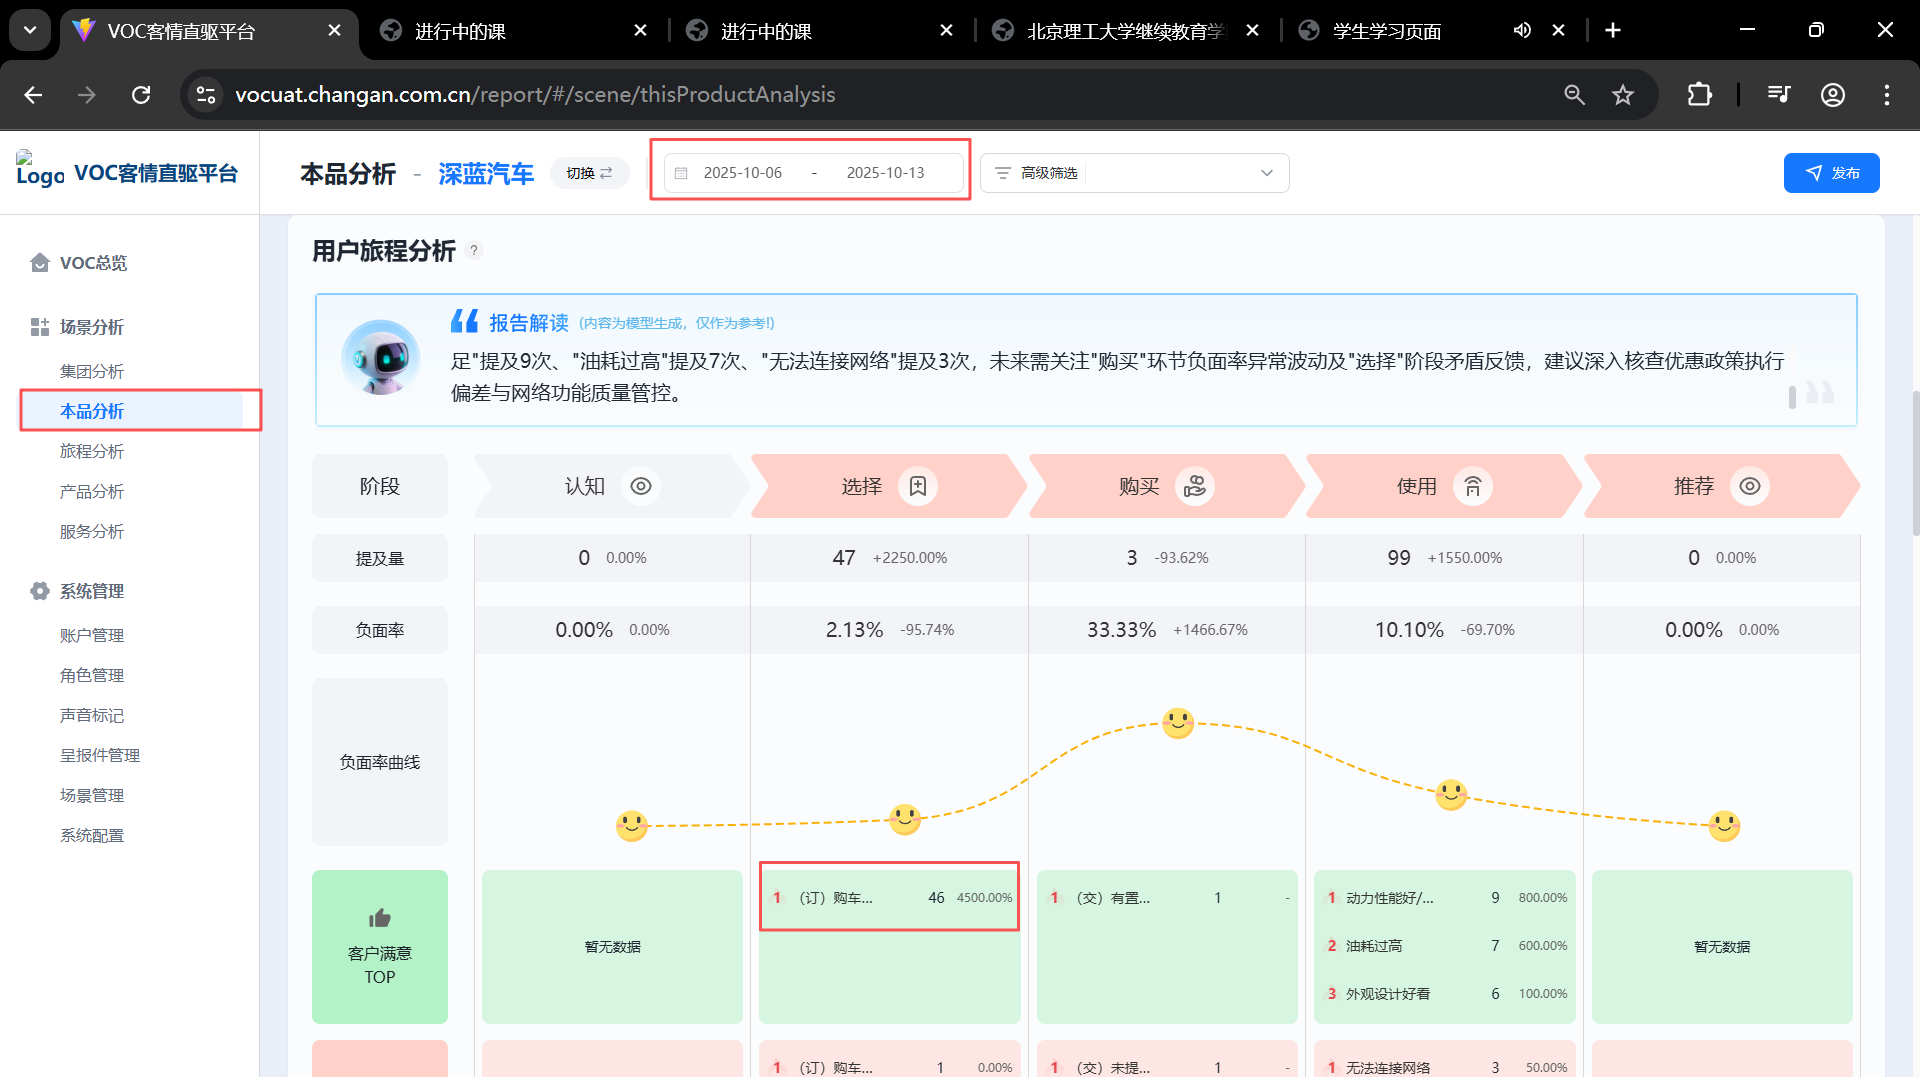
Task: Click the icon in 使用 stage header
Action: coord(1472,486)
